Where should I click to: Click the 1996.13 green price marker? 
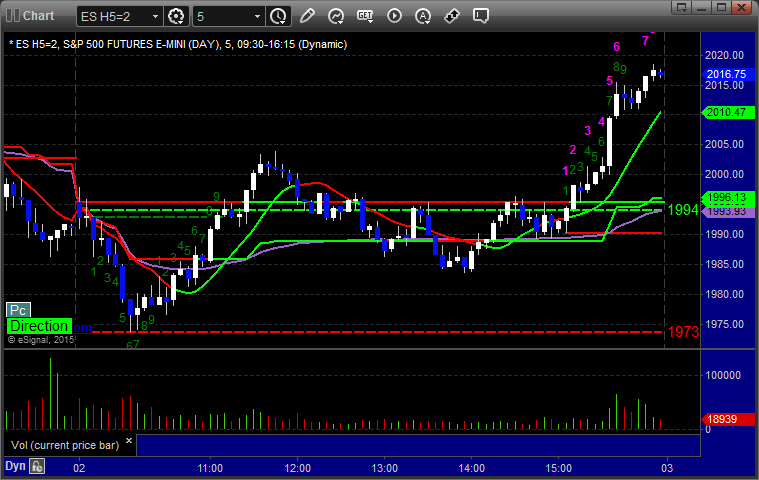click(727, 197)
